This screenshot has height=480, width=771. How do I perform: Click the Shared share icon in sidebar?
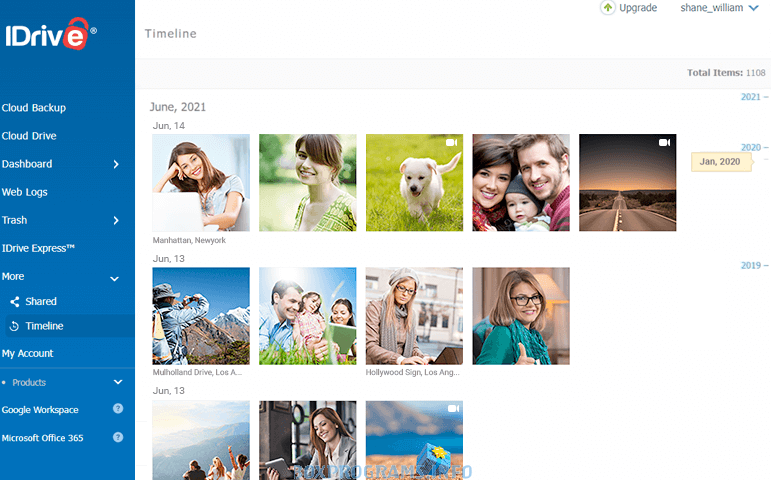(15, 301)
